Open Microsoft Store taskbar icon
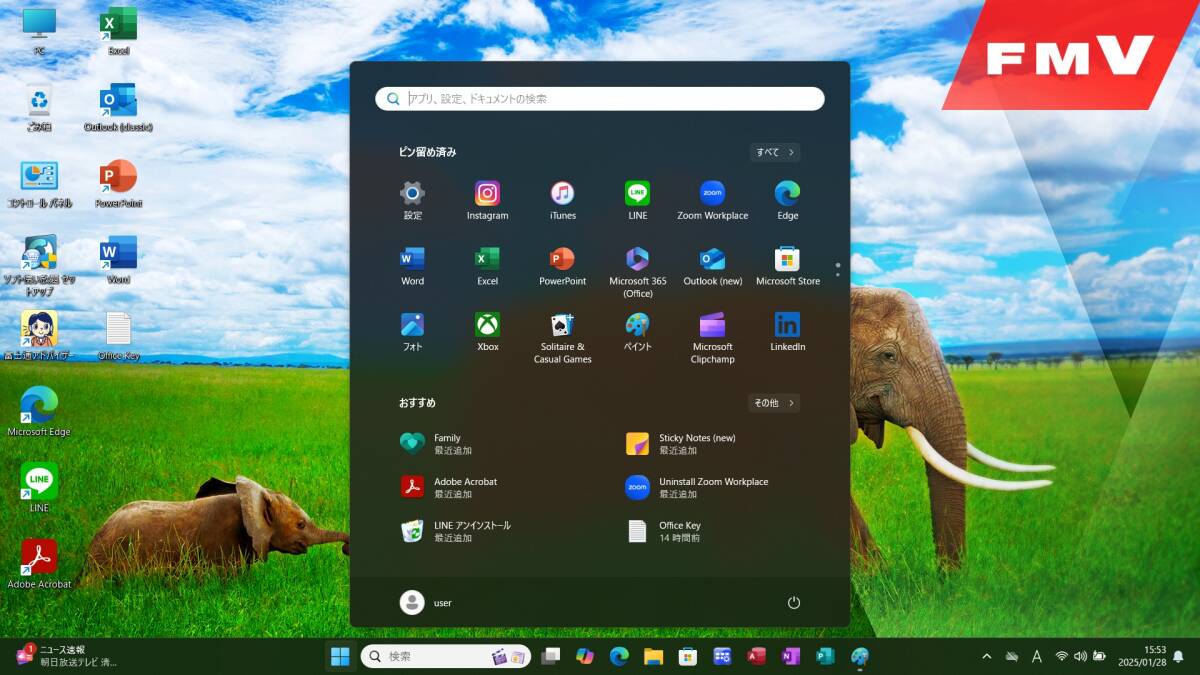The image size is (1200, 675). coord(688,656)
